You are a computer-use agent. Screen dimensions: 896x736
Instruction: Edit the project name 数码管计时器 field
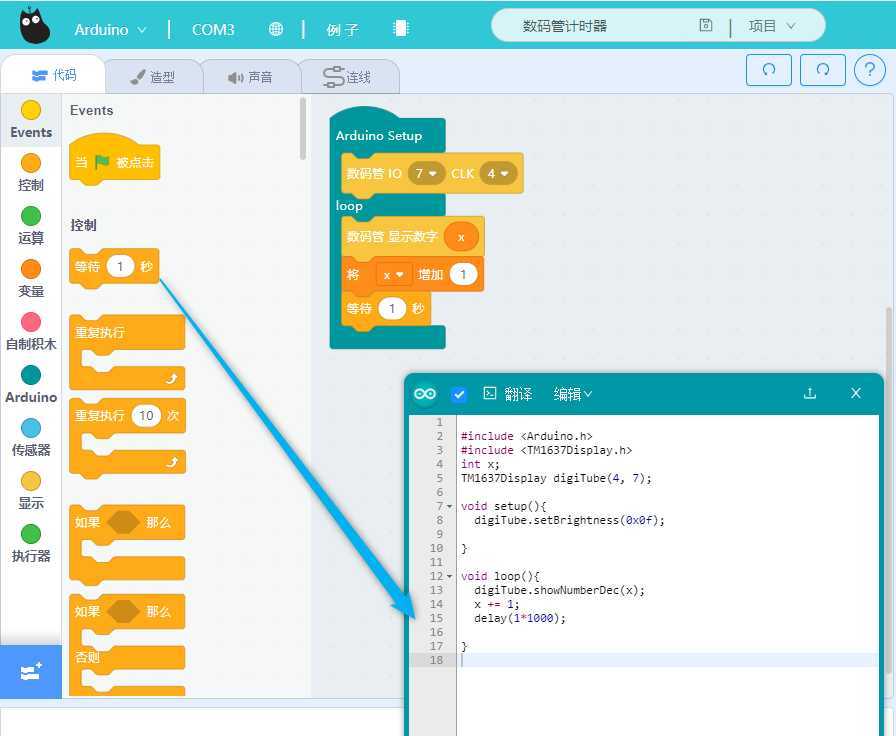(564, 26)
